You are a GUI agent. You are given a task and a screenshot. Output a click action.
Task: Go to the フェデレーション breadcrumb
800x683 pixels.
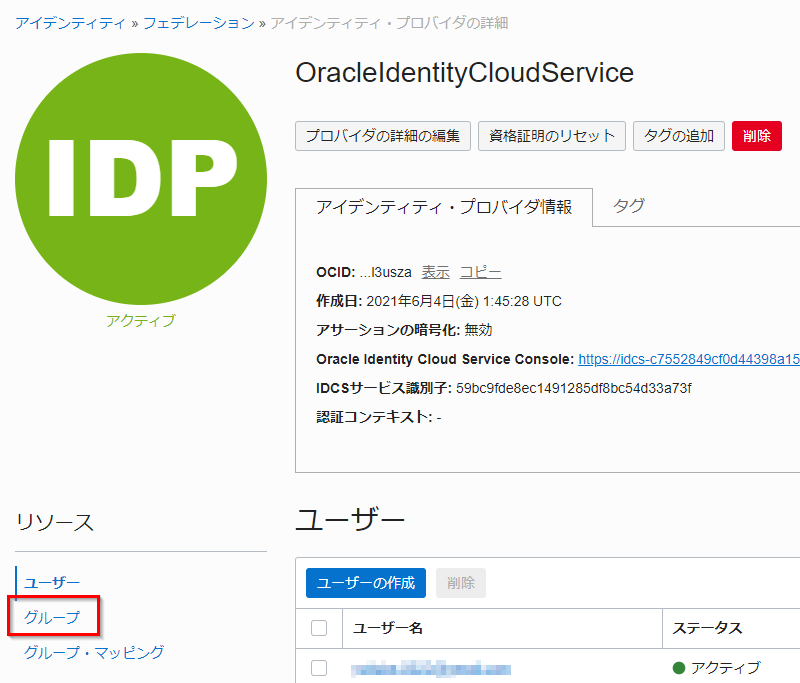(x=198, y=22)
